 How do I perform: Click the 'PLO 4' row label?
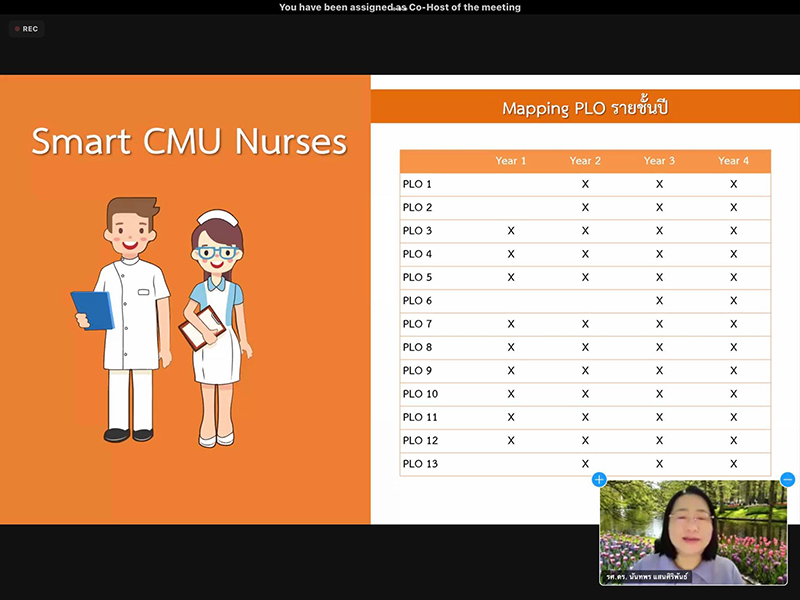tap(417, 254)
